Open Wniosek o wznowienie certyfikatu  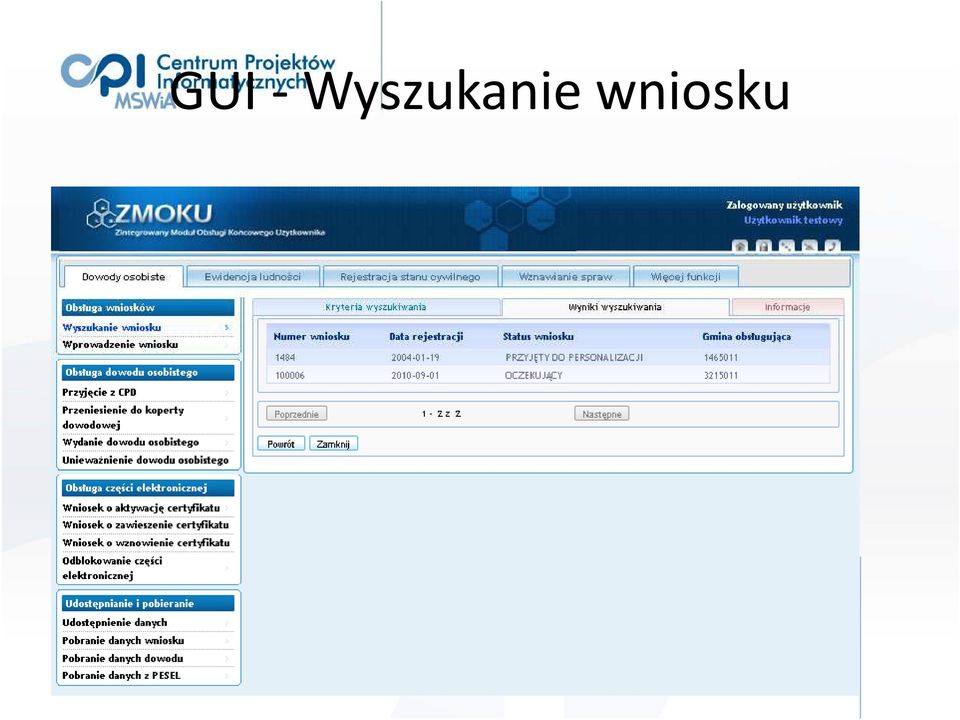pyautogui.click(x=146, y=542)
